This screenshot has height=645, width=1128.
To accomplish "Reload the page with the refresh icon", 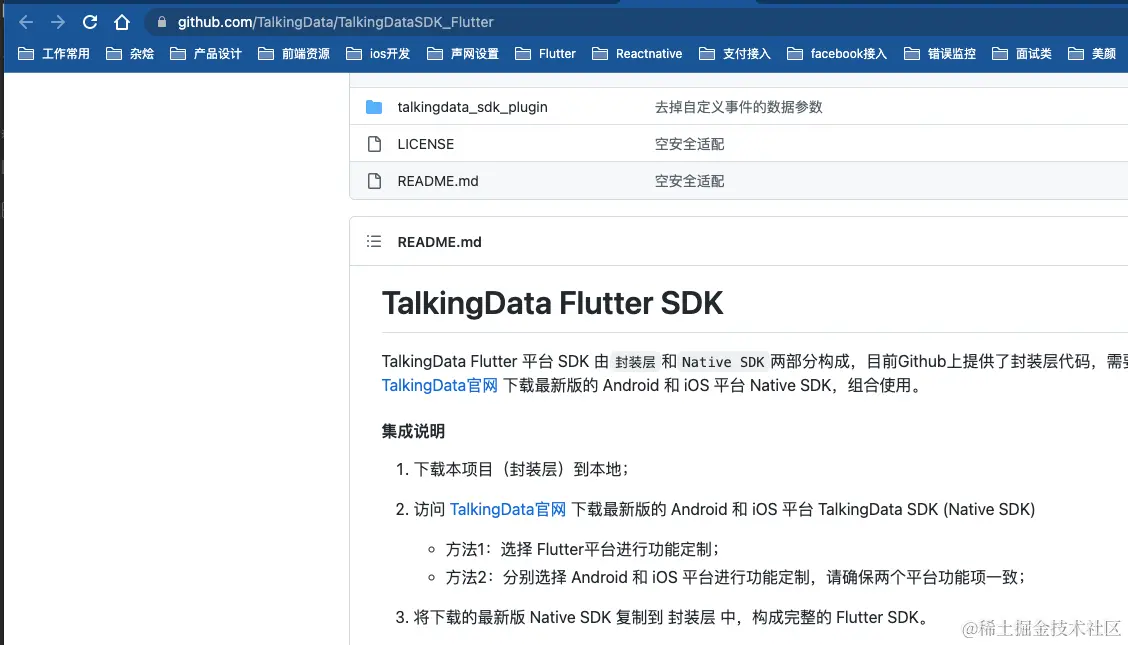I will [x=90, y=22].
